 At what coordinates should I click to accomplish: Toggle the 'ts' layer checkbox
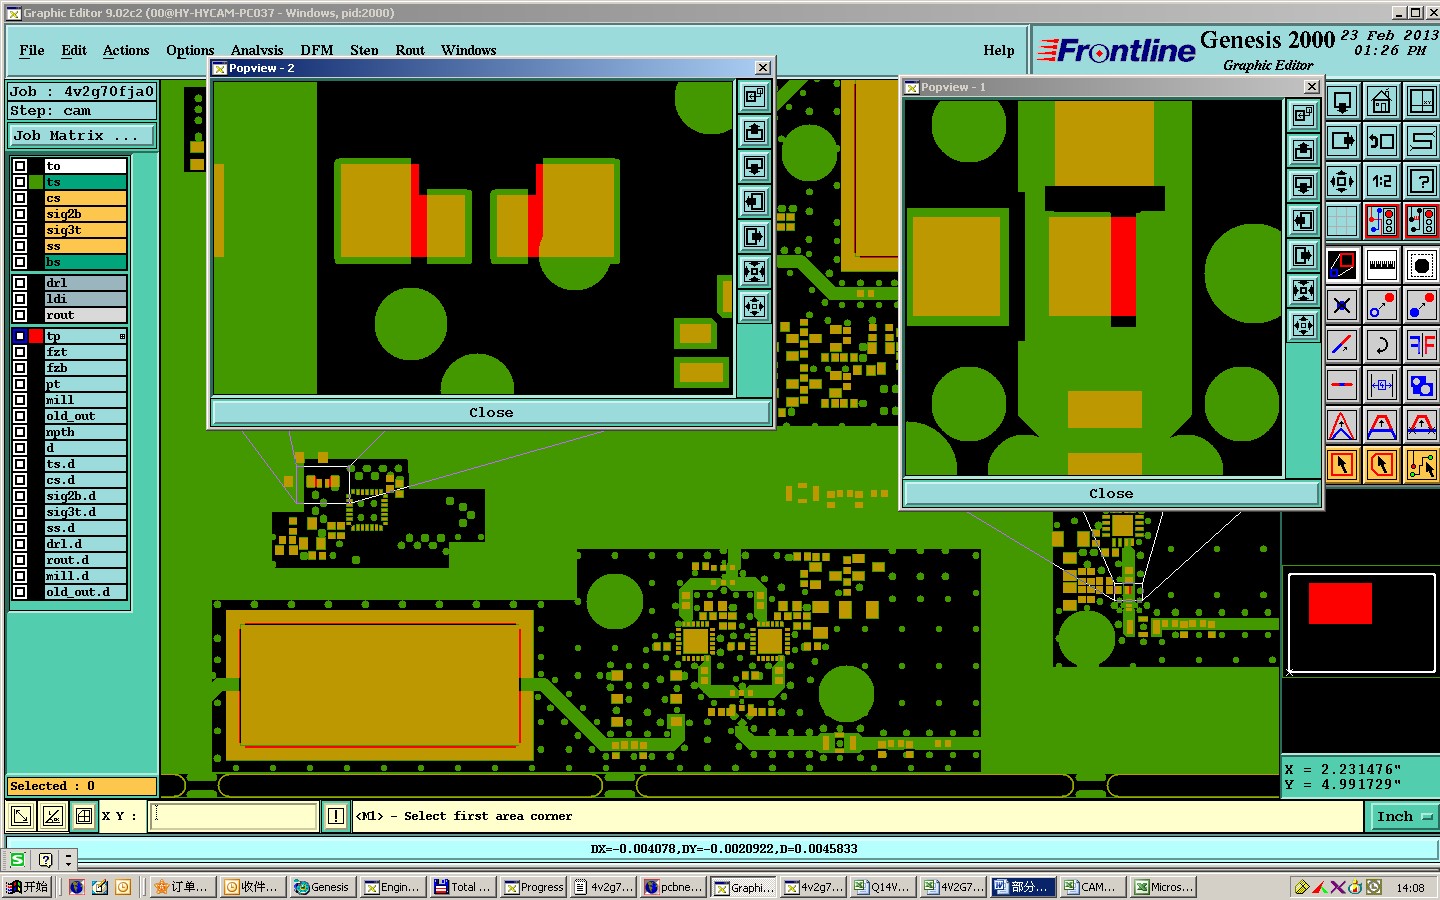20,182
